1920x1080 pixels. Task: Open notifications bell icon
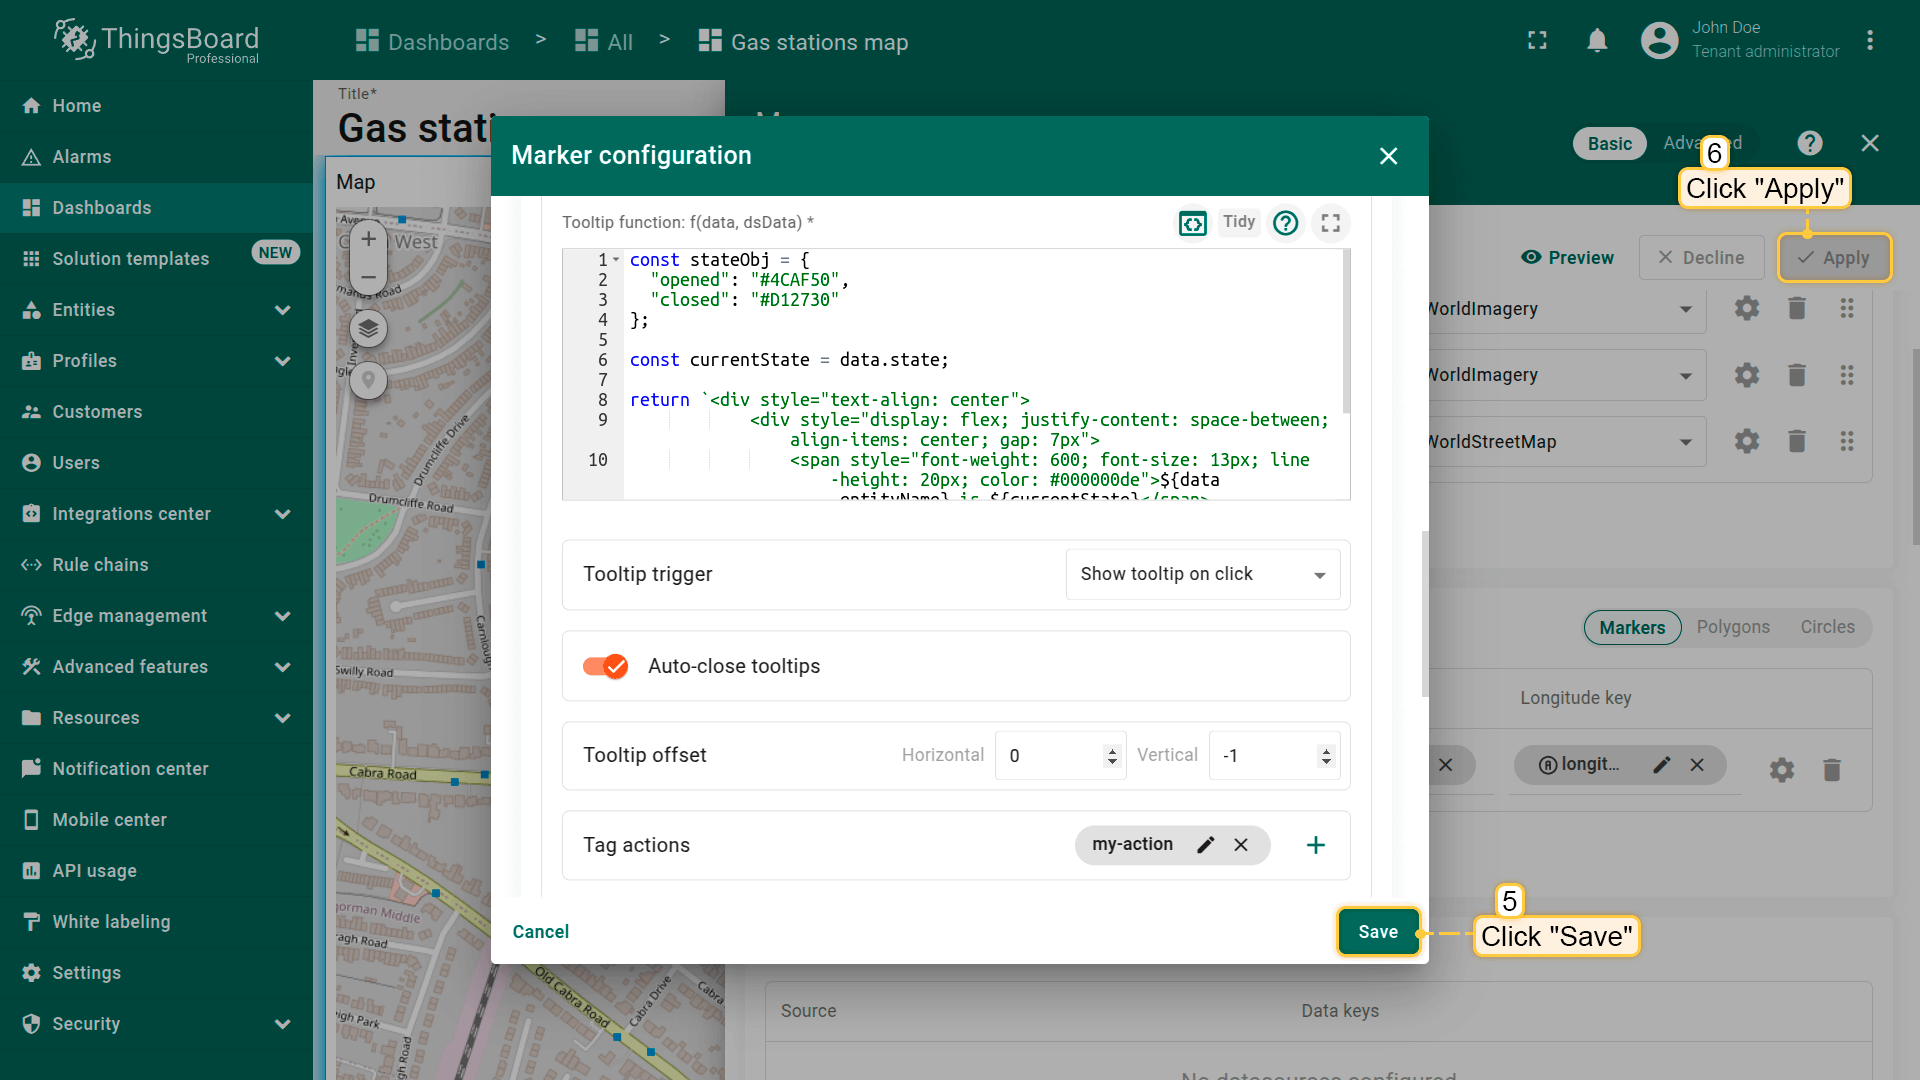coord(1597,41)
